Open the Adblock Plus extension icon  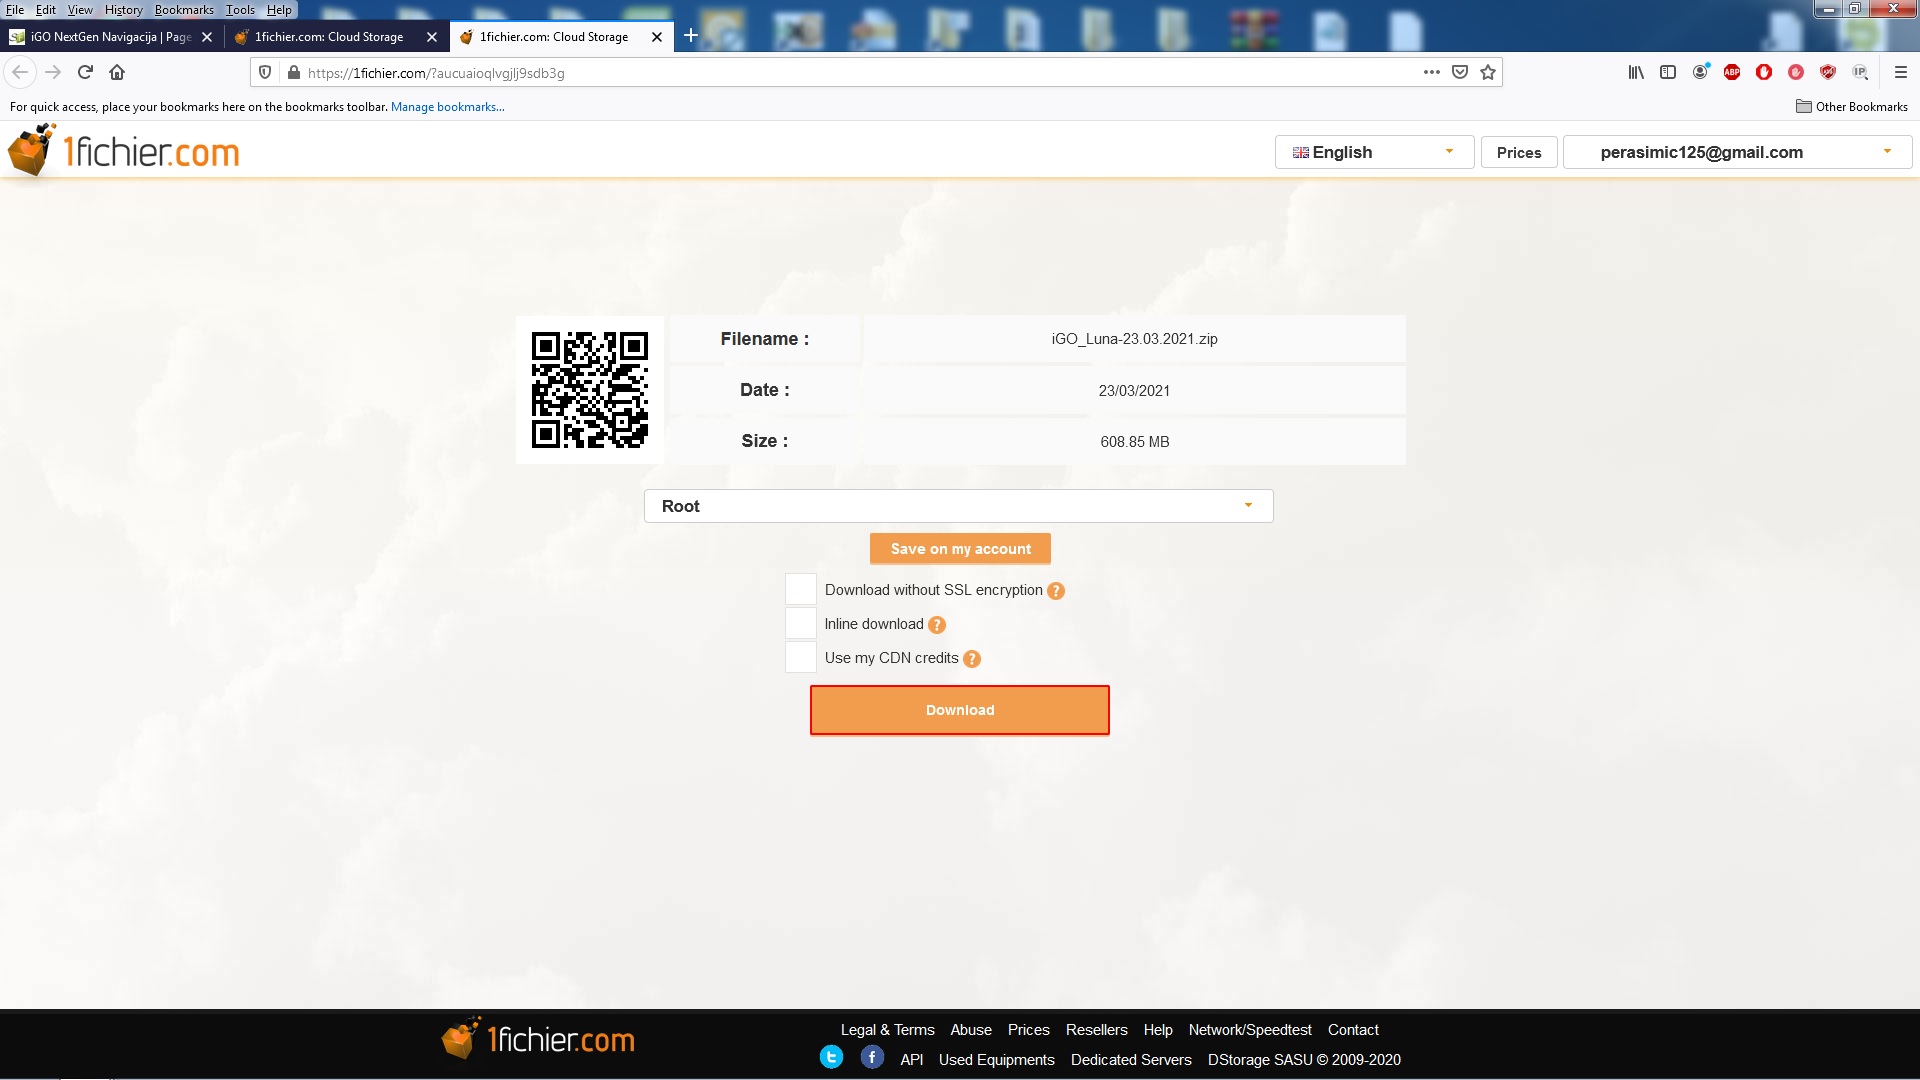click(1732, 72)
